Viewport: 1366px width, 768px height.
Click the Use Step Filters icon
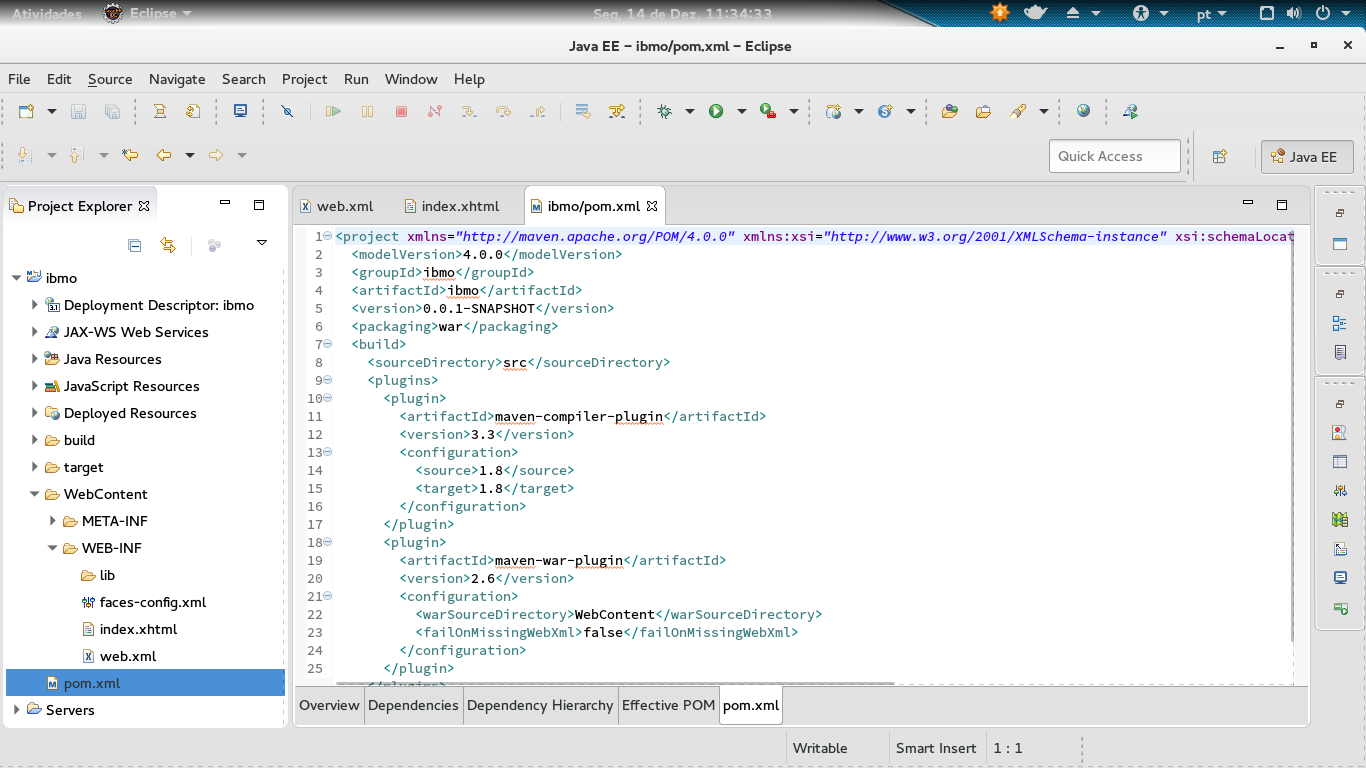point(617,112)
